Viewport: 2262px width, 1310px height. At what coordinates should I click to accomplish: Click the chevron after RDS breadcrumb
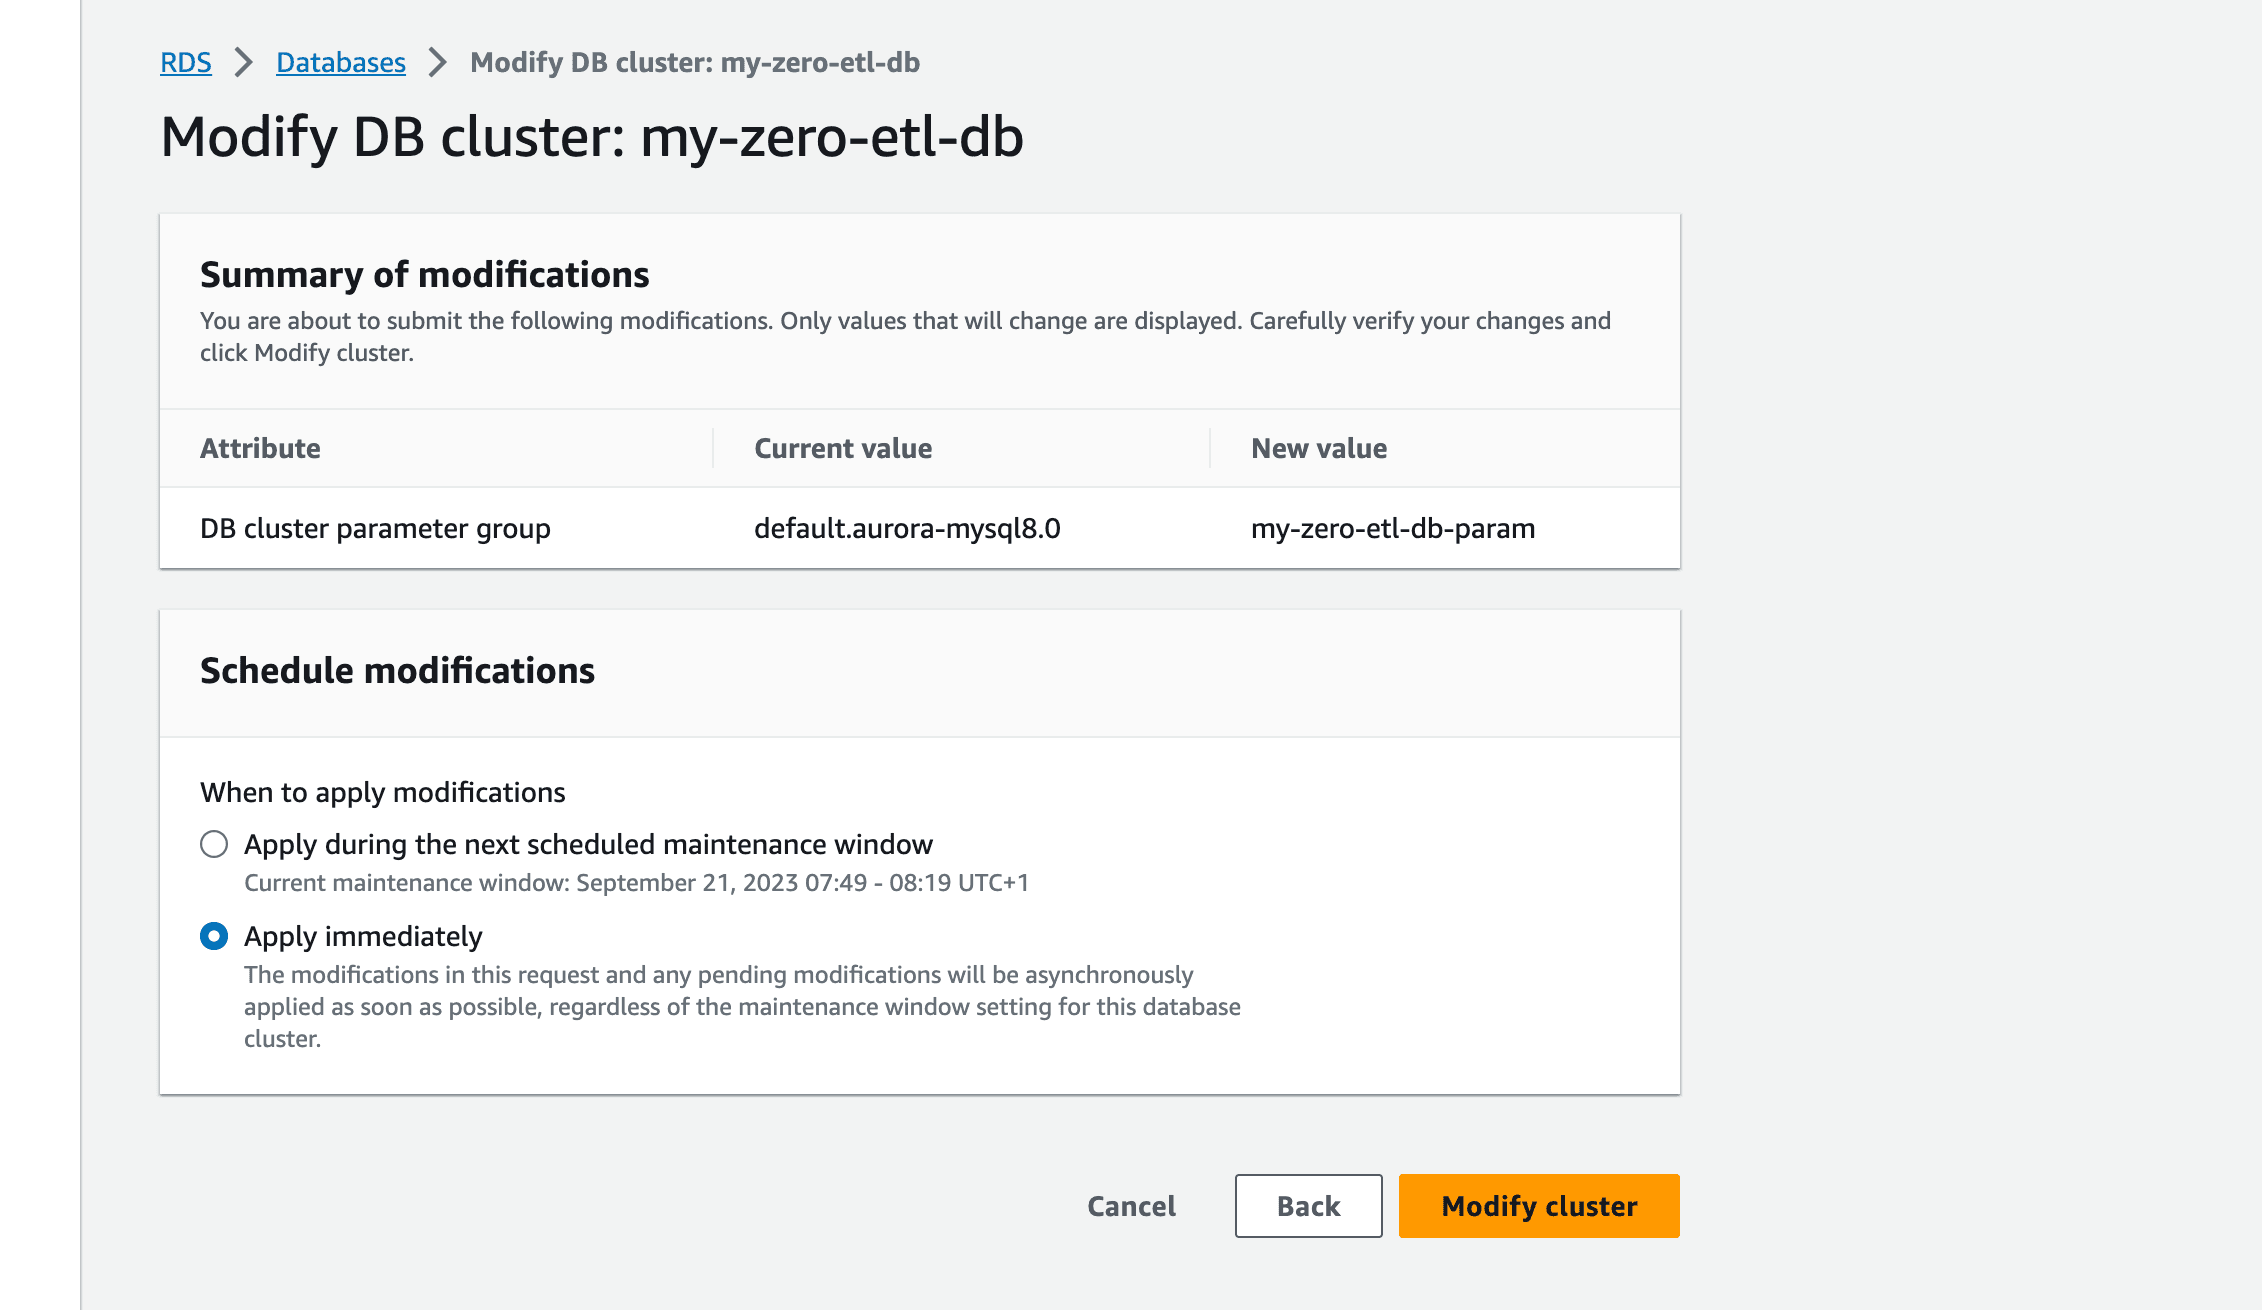point(244,62)
